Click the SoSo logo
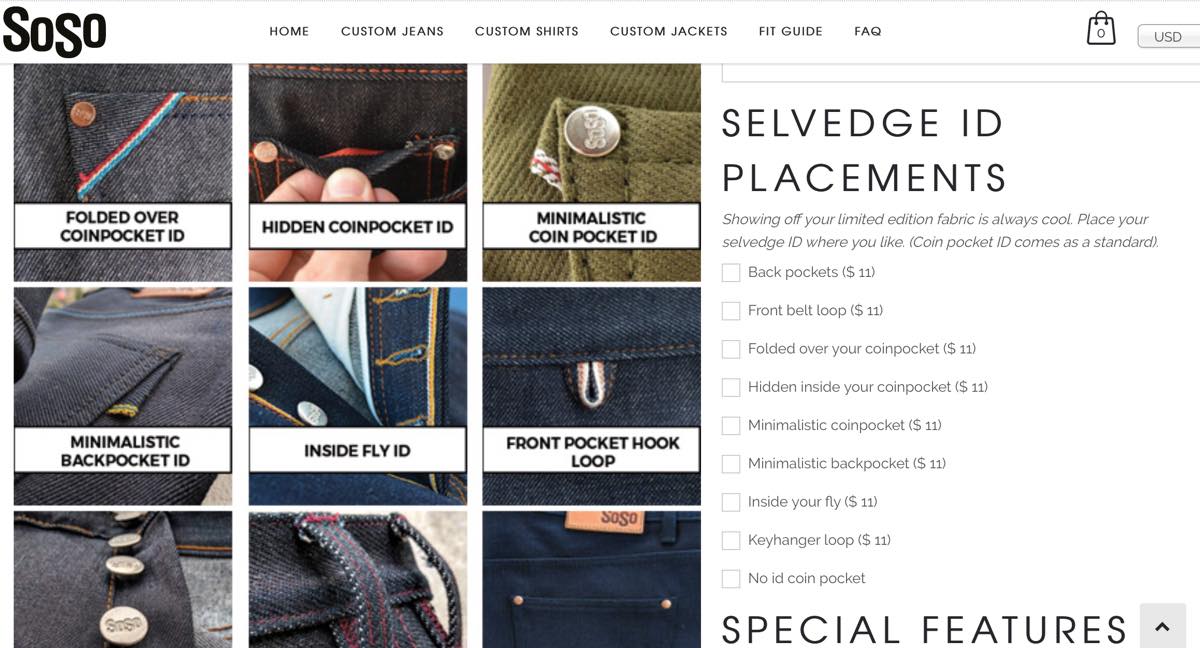This screenshot has height=648, width=1200. point(54,30)
